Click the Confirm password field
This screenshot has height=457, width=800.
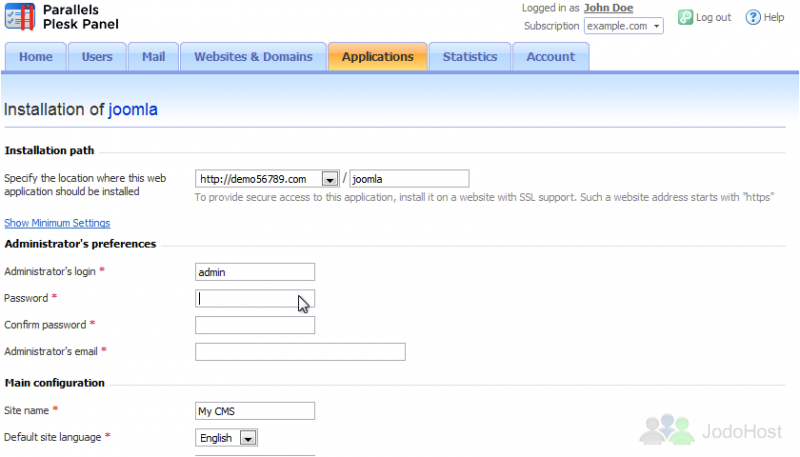click(x=255, y=325)
